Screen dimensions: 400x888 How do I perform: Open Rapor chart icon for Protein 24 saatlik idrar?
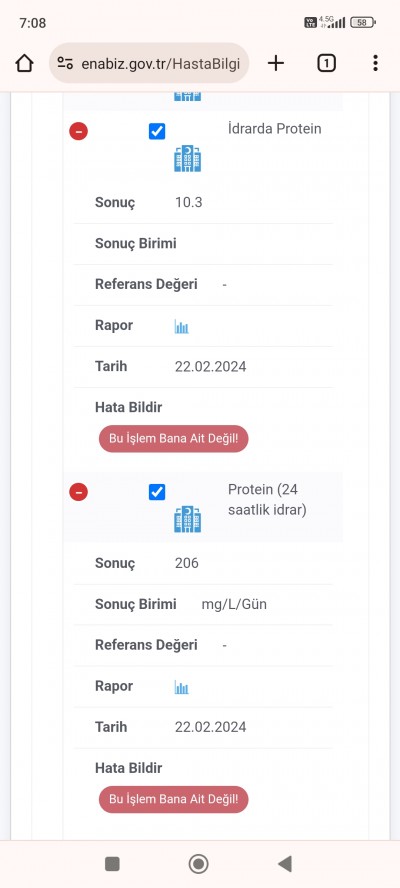click(181, 687)
